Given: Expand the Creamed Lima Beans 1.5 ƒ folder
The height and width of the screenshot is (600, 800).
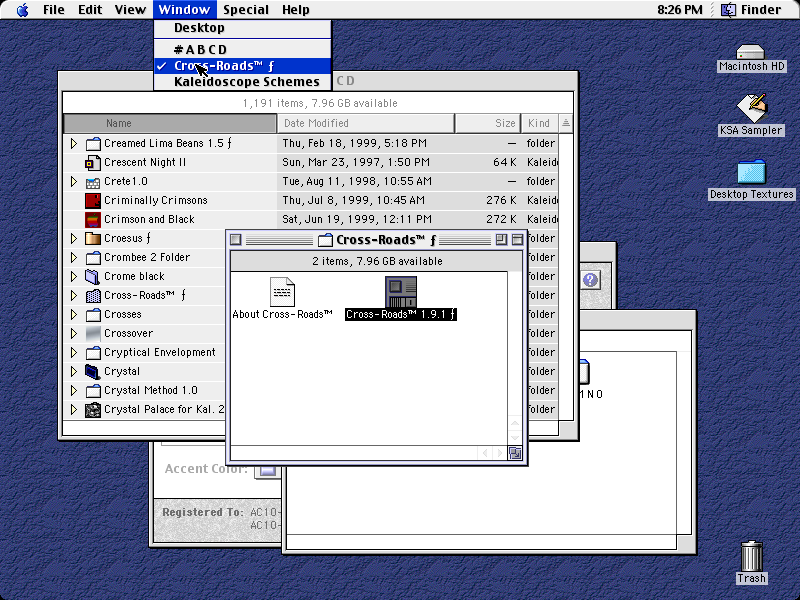Looking at the screenshot, I should point(73,143).
